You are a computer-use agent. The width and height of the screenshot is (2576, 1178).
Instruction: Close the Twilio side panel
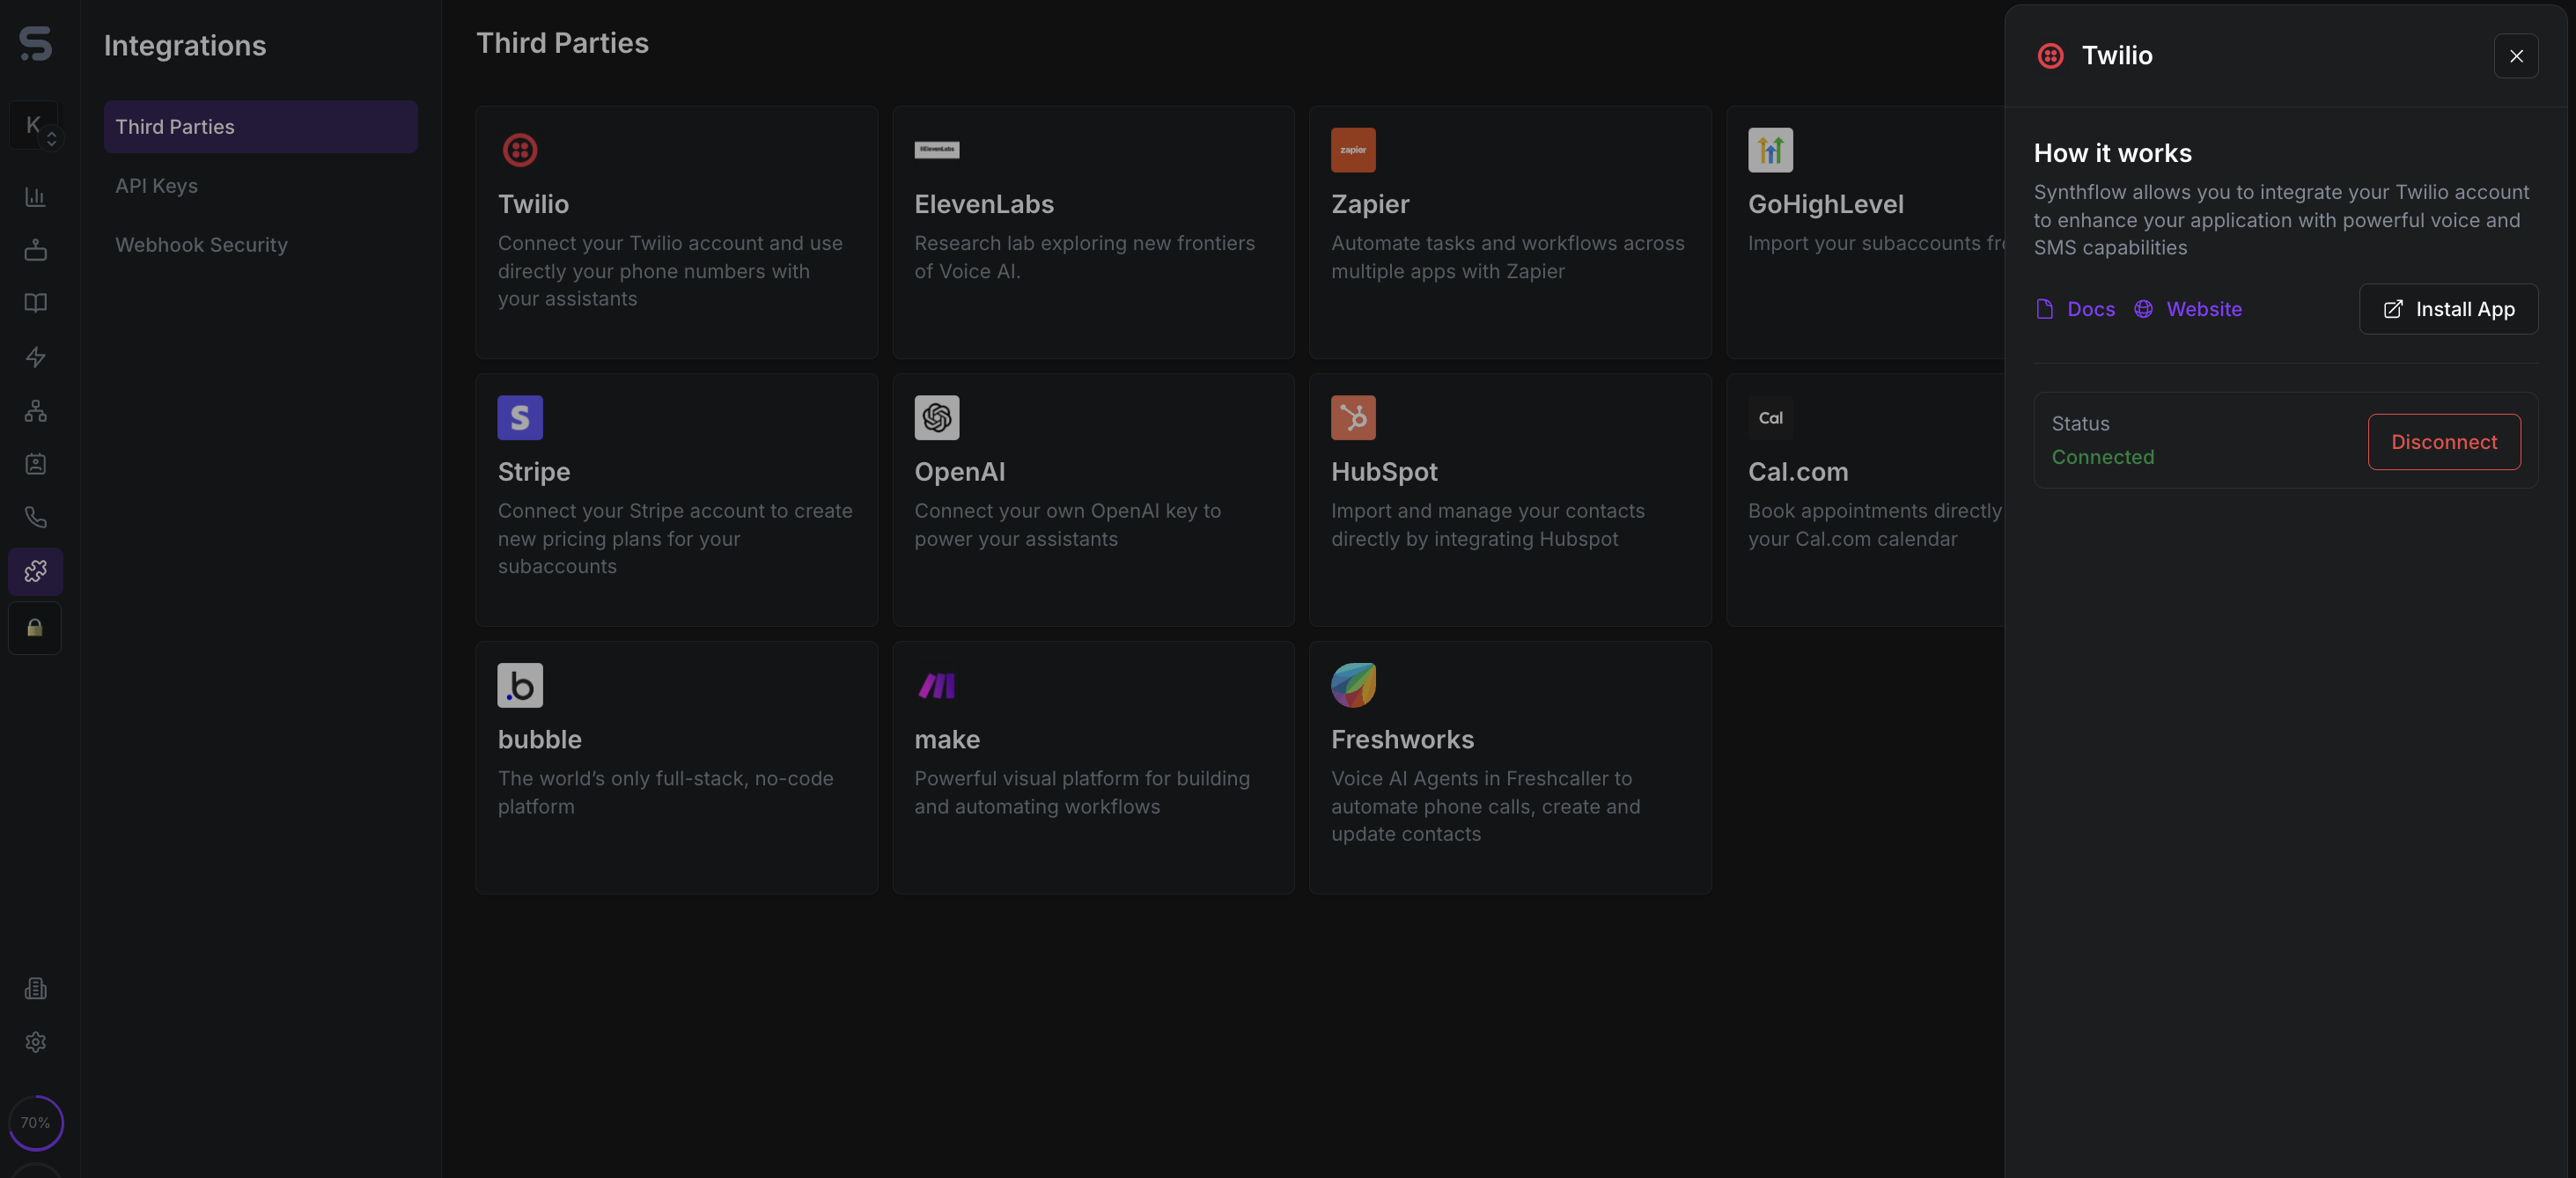tap(2516, 56)
